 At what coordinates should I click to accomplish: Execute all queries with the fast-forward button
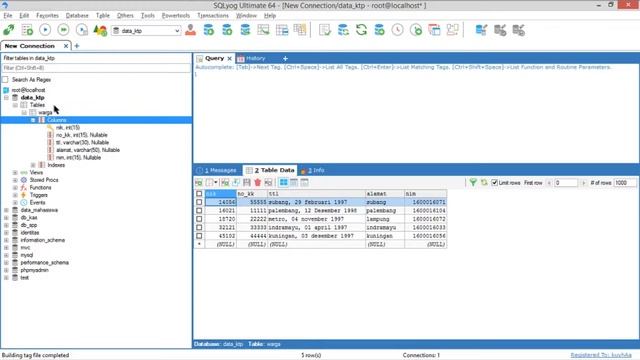[x=64, y=30]
